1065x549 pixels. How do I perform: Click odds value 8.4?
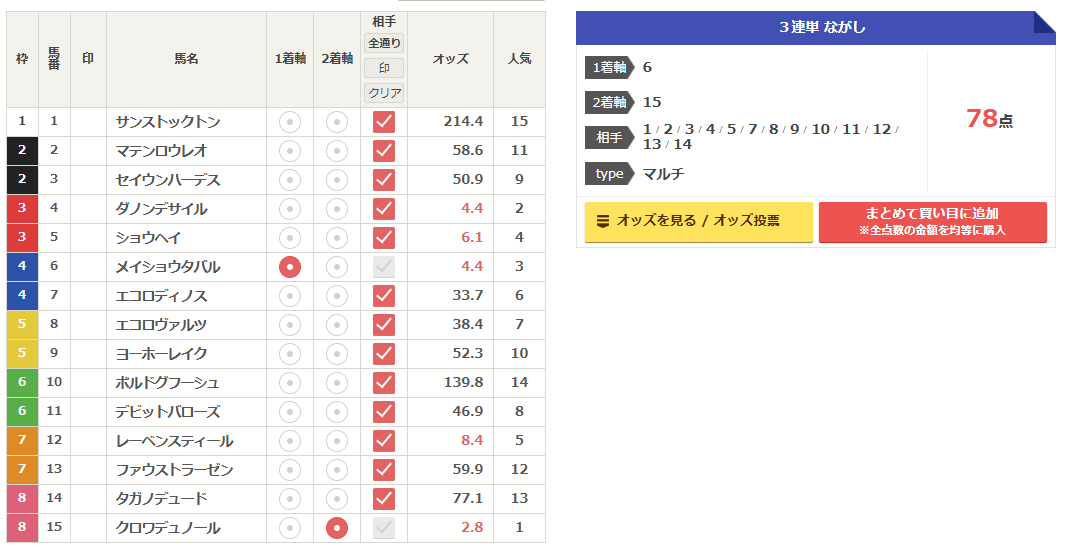(x=472, y=440)
